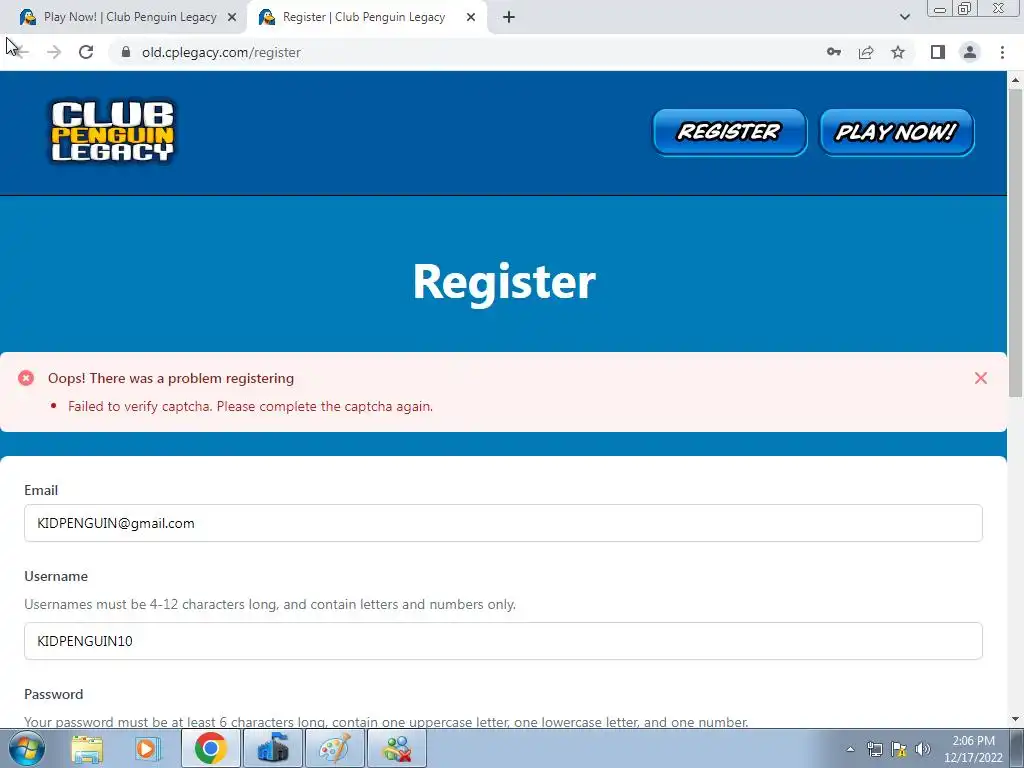Click the browser forward arrow

[x=54, y=52]
